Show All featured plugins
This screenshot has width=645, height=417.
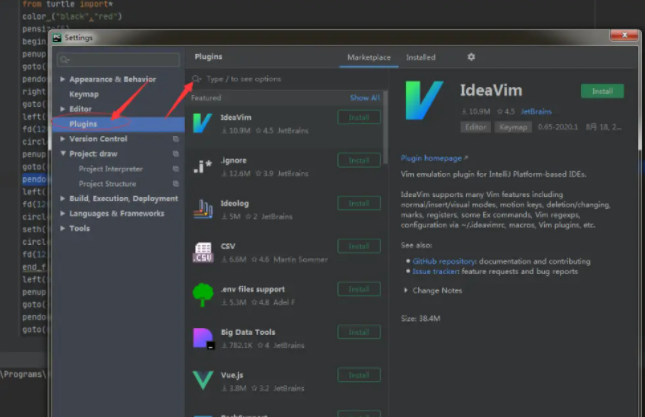click(x=365, y=98)
